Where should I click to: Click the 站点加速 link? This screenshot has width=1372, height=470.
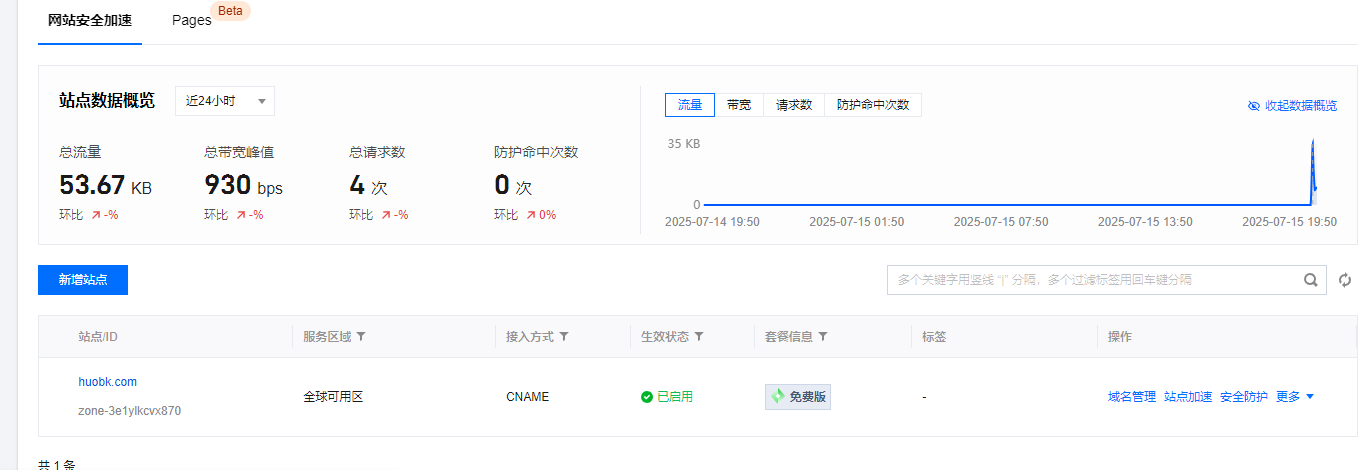1188,397
